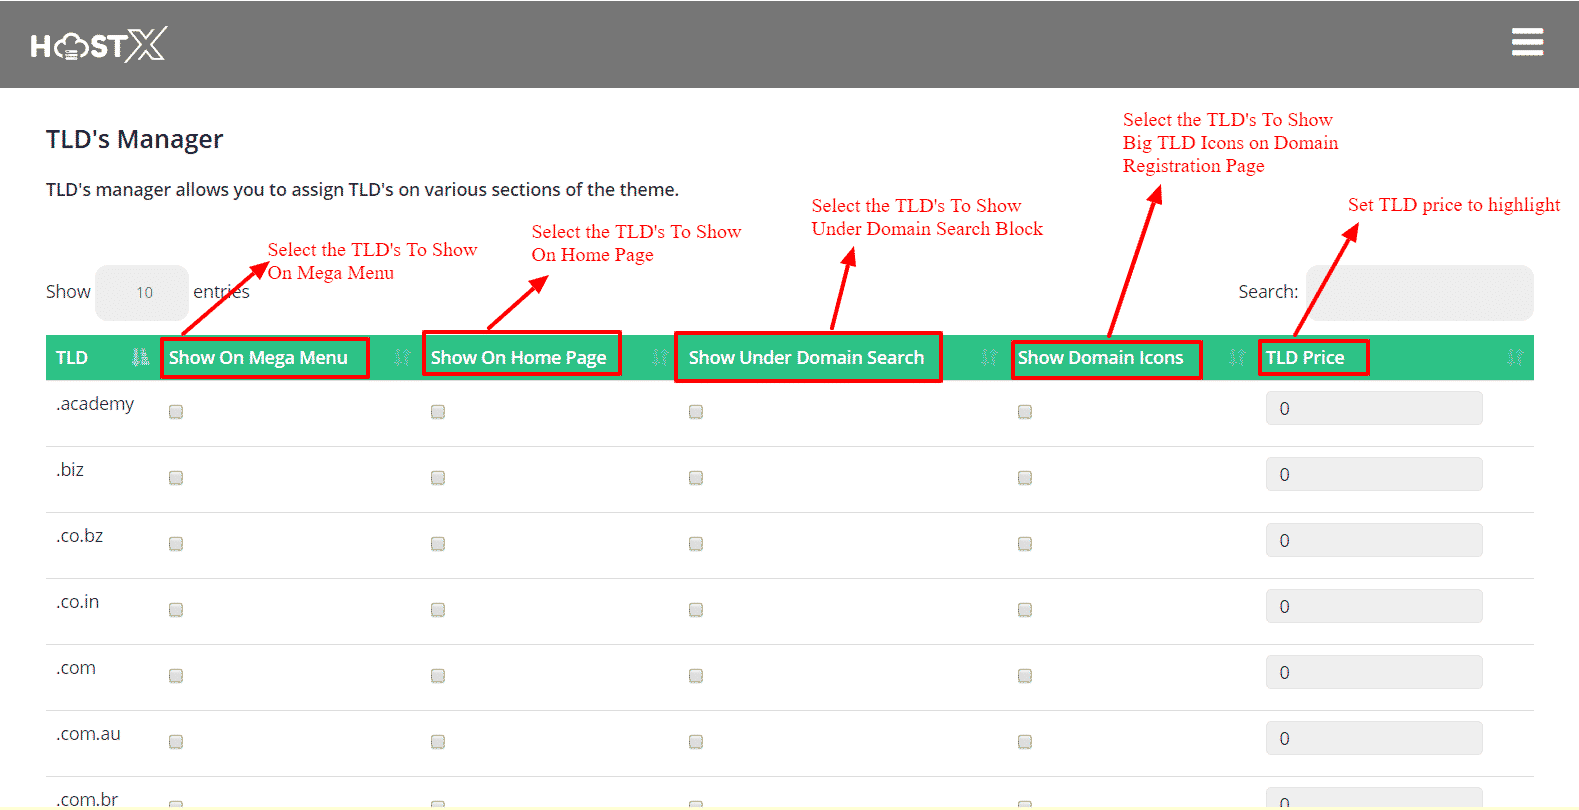
Task: Check Show On Home Page for .com
Action: tap(438, 676)
